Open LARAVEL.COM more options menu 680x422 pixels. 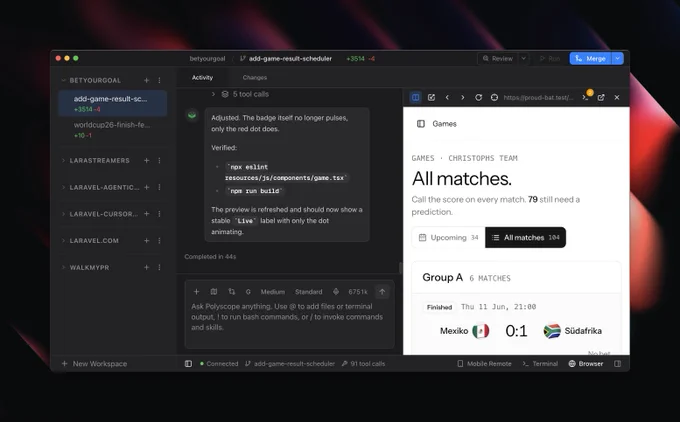(159, 241)
